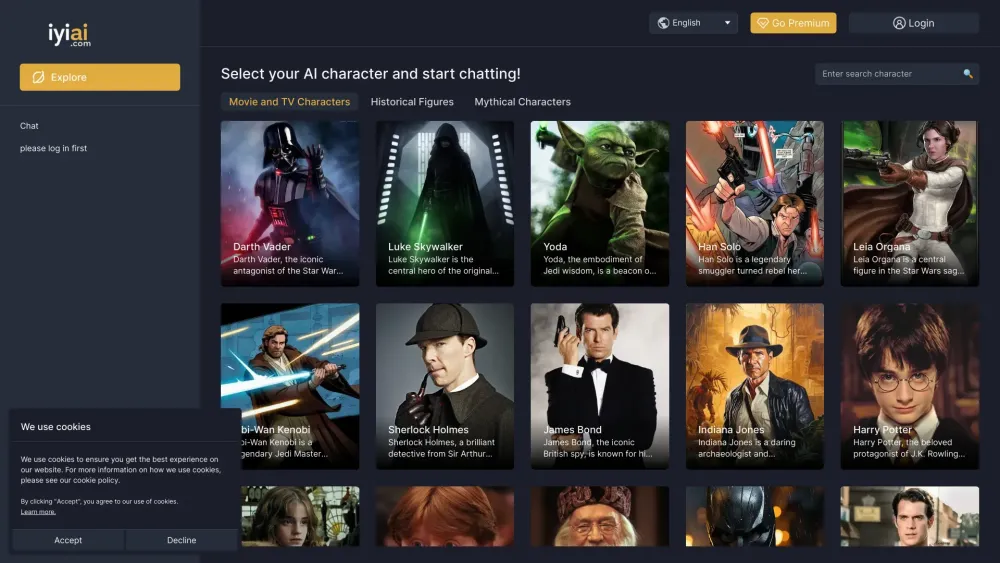Decline the cookie consent
Screen dimensions: 1000x563
181,540
